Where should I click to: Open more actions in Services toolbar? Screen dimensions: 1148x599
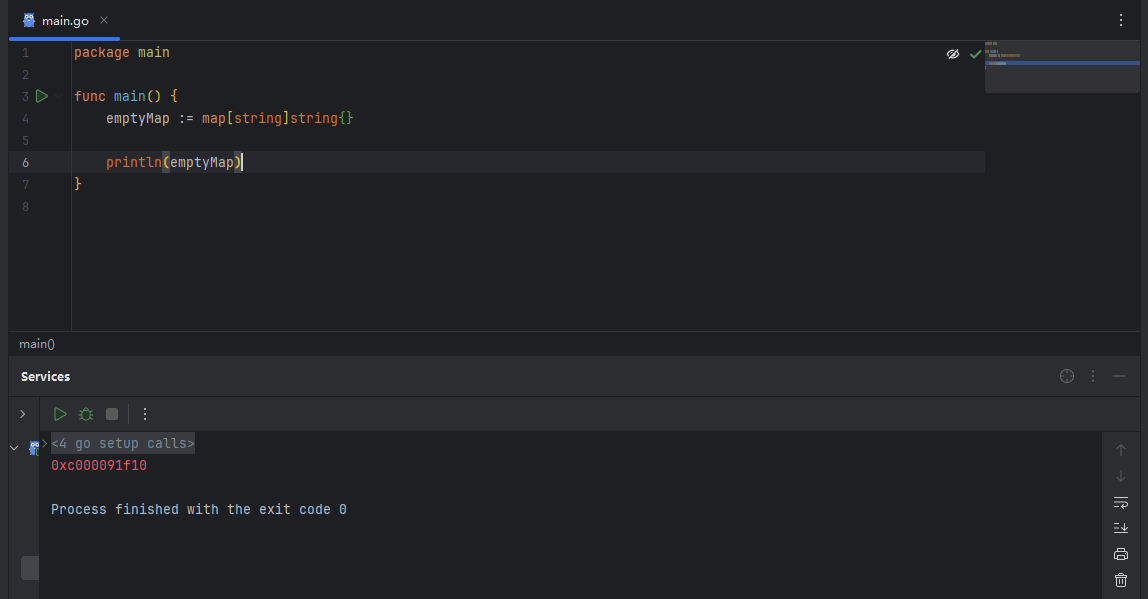(145, 414)
